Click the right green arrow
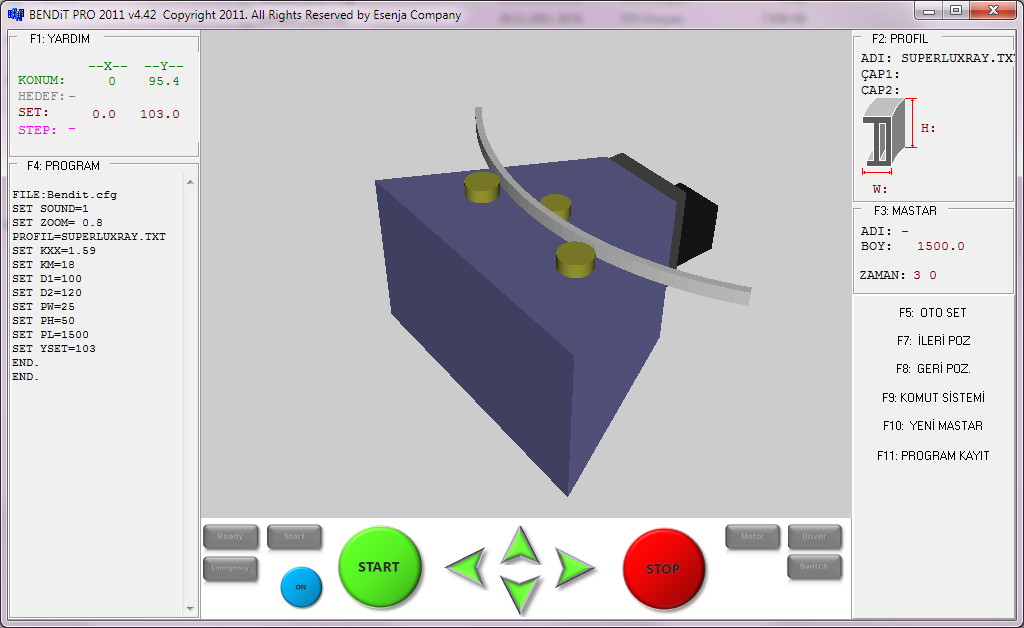Viewport: 1024px width, 628px height. pyautogui.click(x=573, y=567)
